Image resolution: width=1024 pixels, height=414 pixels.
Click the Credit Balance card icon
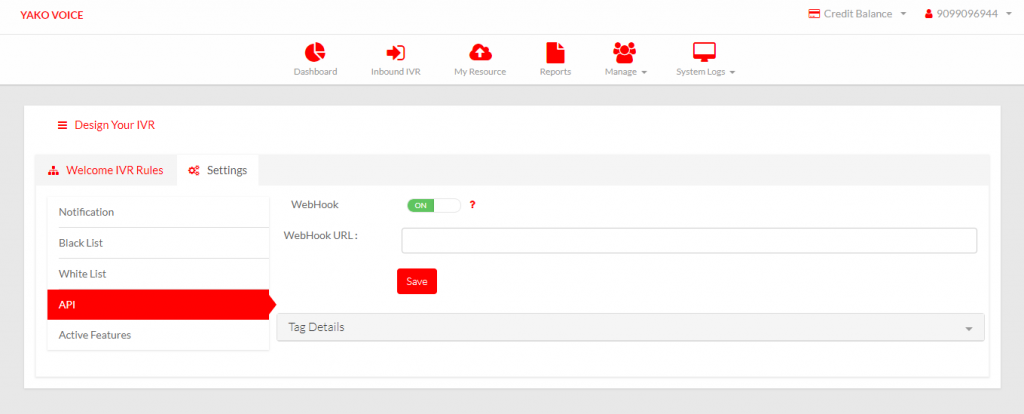814,14
